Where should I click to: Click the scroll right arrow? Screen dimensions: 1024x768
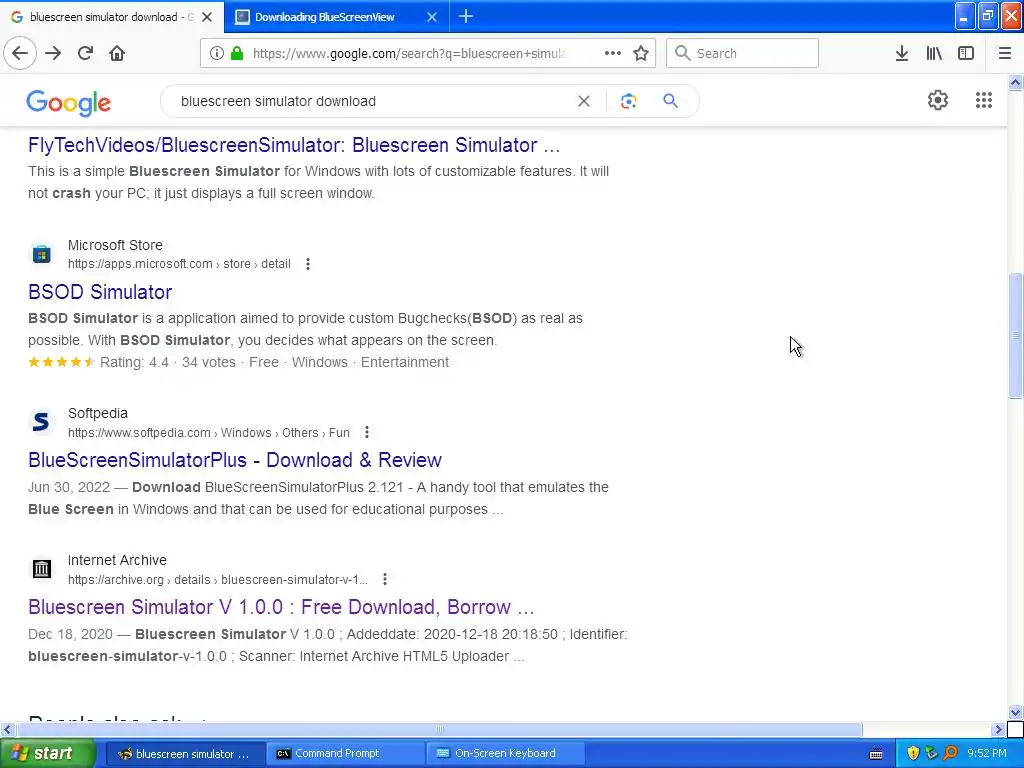(x=998, y=729)
